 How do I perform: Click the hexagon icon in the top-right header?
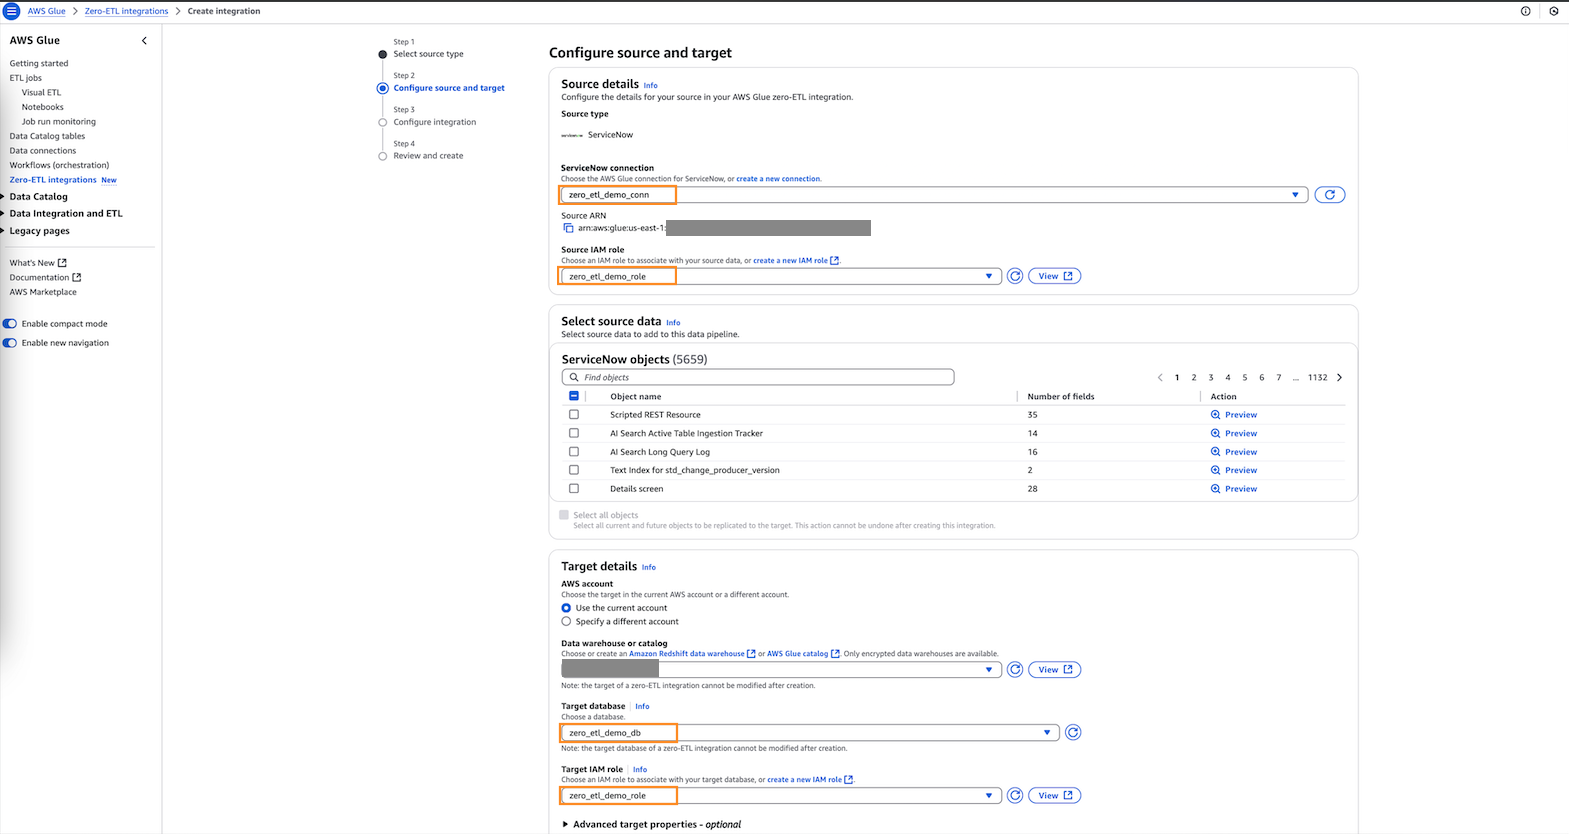point(1554,11)
